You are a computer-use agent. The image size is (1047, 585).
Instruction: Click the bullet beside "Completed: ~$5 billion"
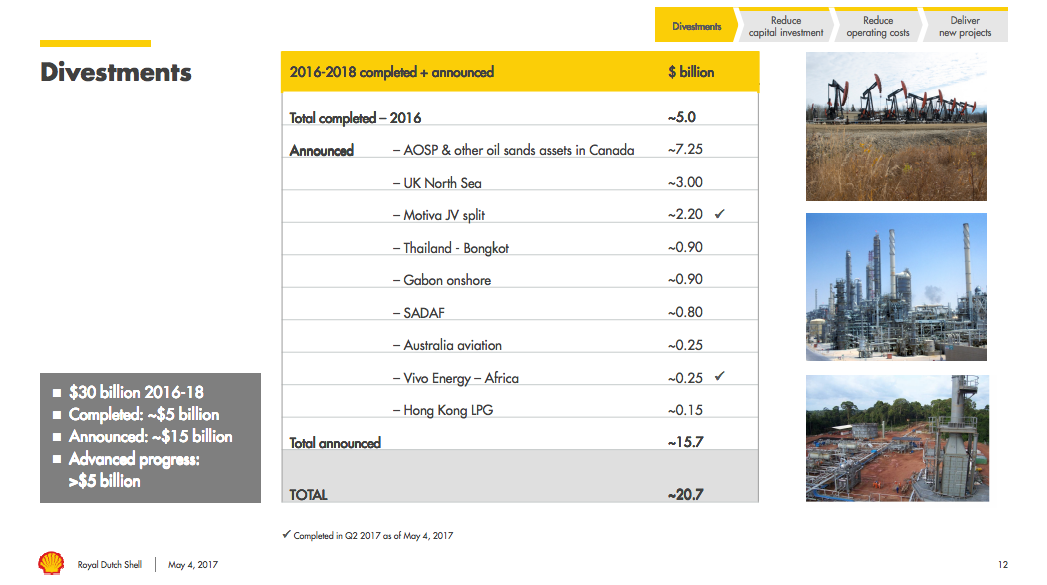click(x=57, y=417)
